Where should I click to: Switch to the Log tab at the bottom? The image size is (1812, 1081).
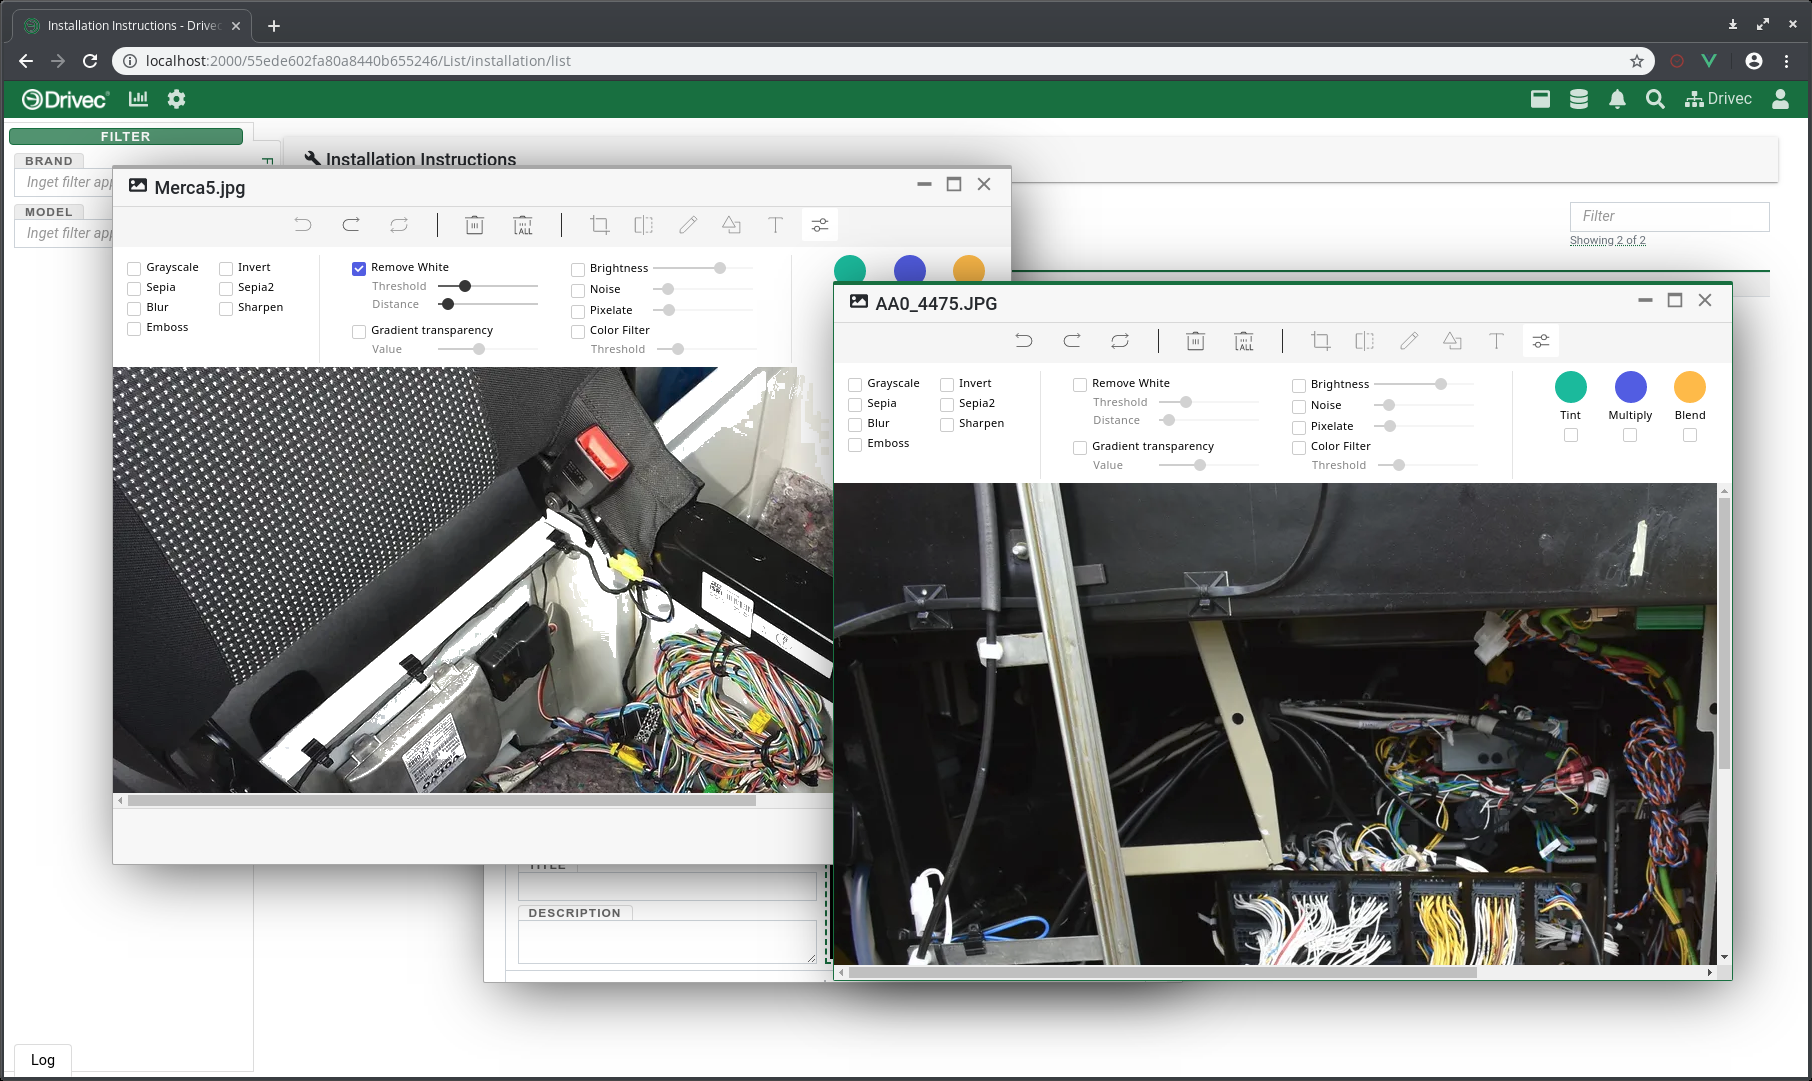tap(43, 1059)
